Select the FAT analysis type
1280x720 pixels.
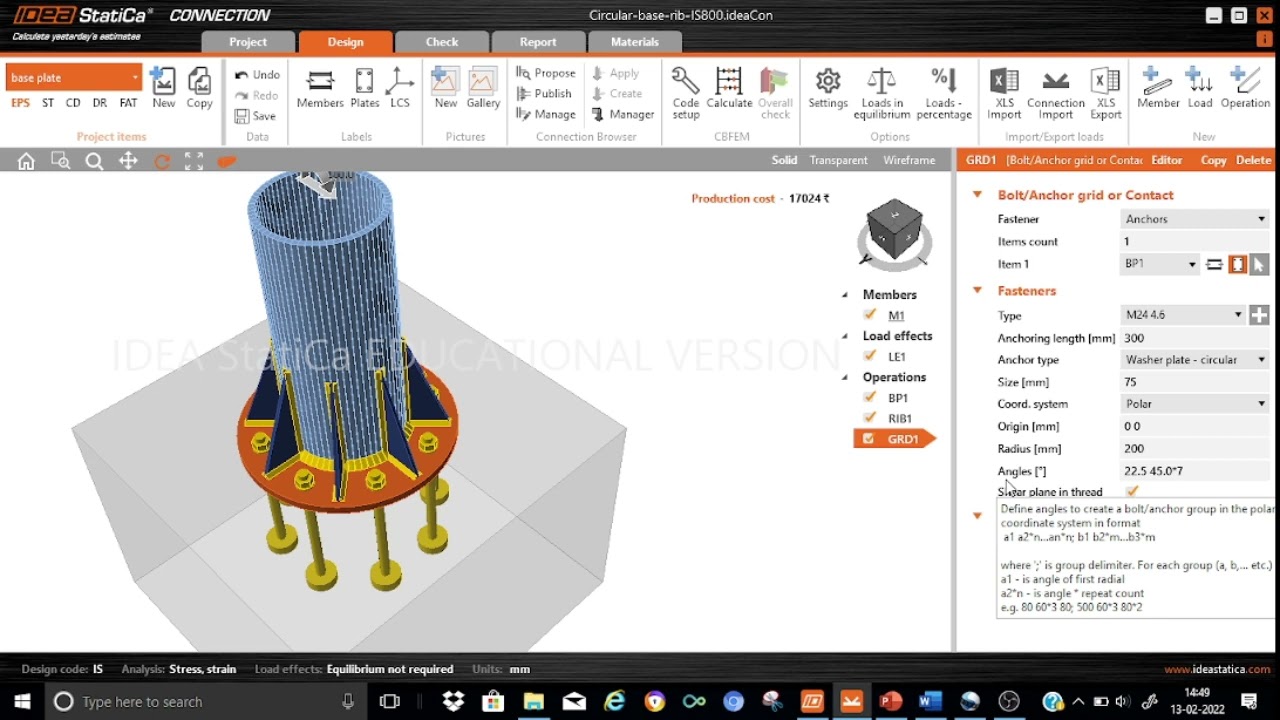(x=128, y=103)
